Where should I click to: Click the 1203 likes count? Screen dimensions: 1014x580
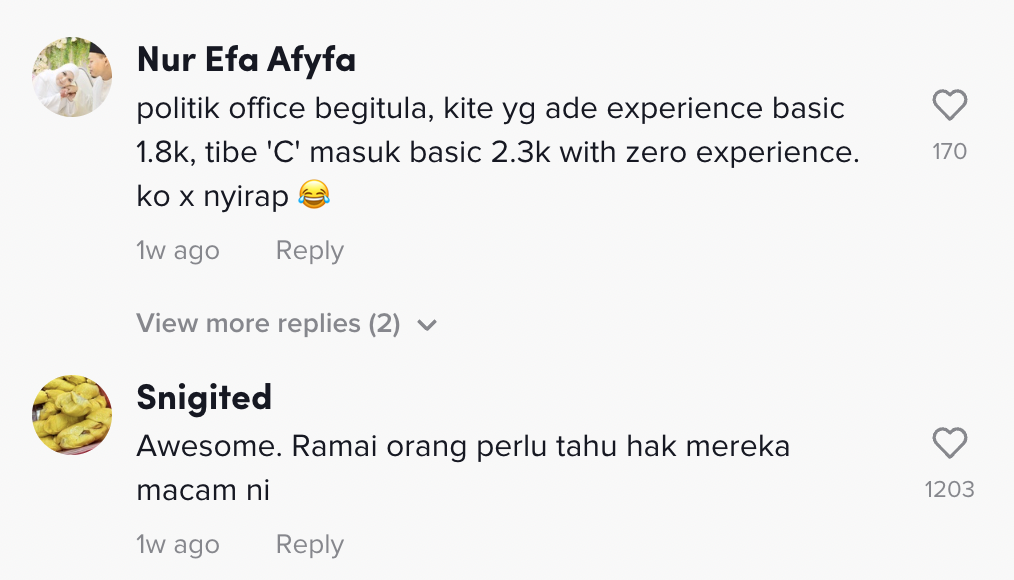pos(949,489)
